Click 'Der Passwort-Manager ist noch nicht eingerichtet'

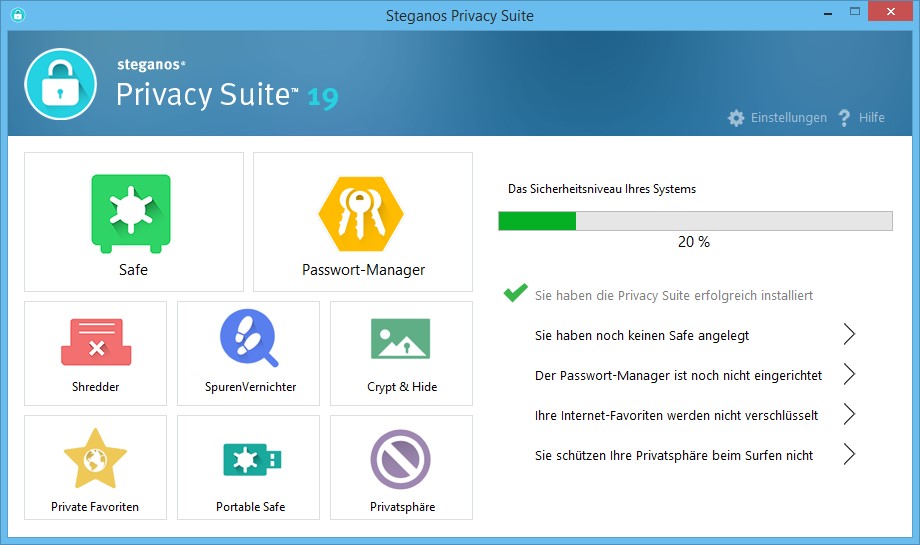(x=678, y=375)
